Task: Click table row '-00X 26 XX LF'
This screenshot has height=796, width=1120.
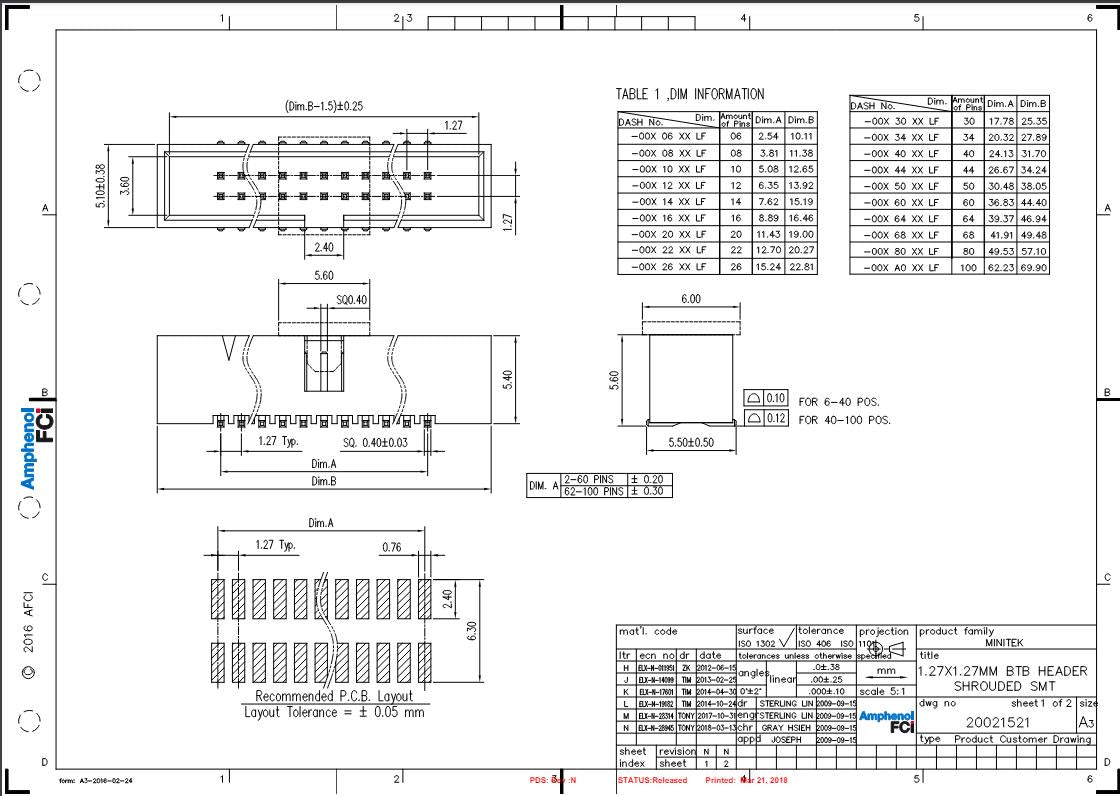Action: 717,267
